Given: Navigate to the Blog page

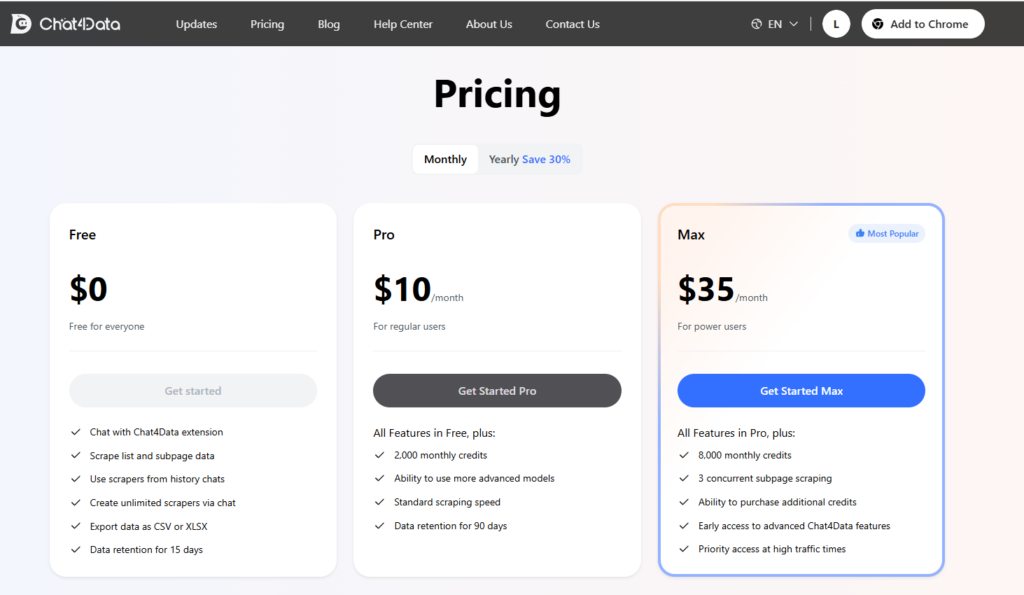Looking at the screenshot, I should point(329,24).
